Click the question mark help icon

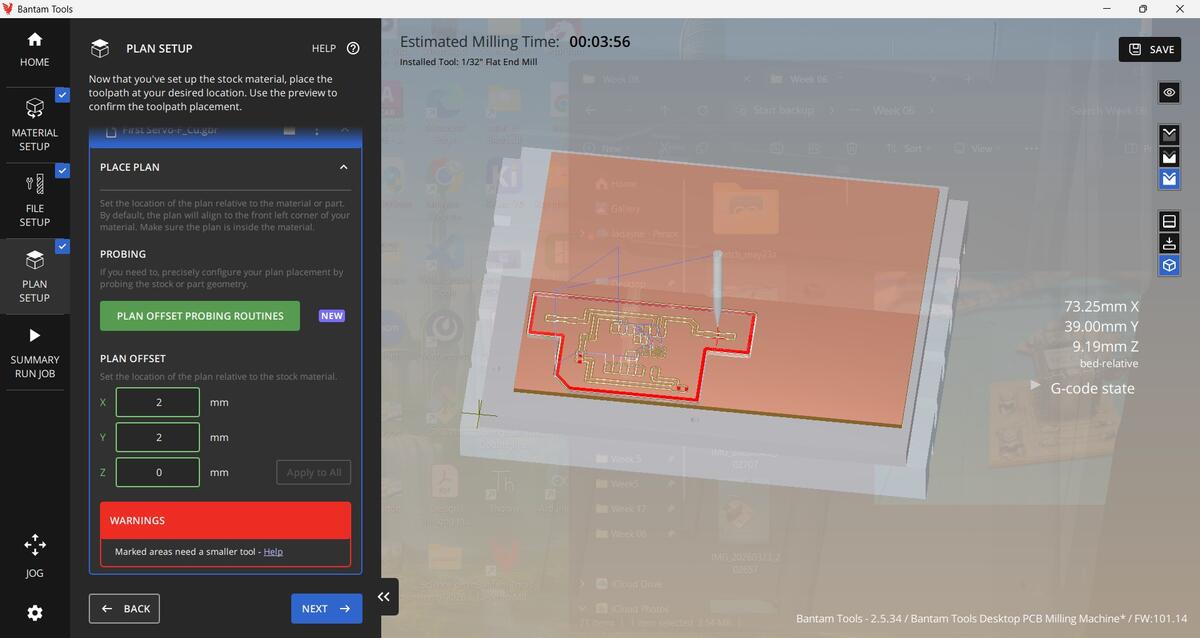[353, 48]
